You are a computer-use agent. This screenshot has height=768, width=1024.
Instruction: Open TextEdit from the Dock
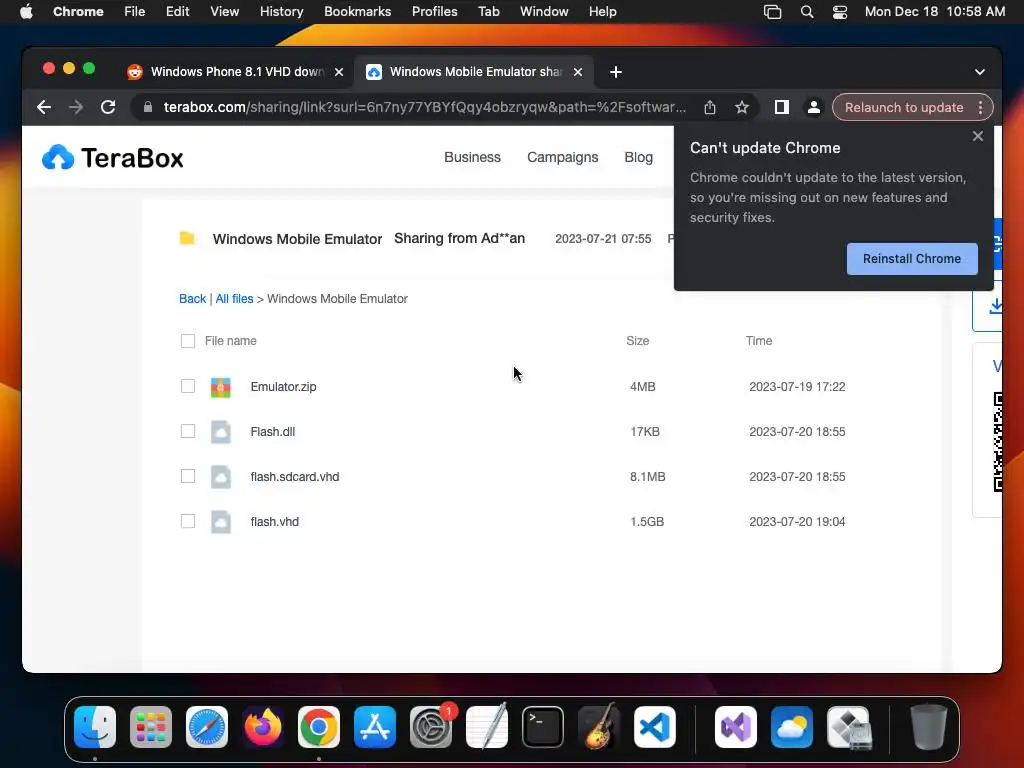point(487,727)
